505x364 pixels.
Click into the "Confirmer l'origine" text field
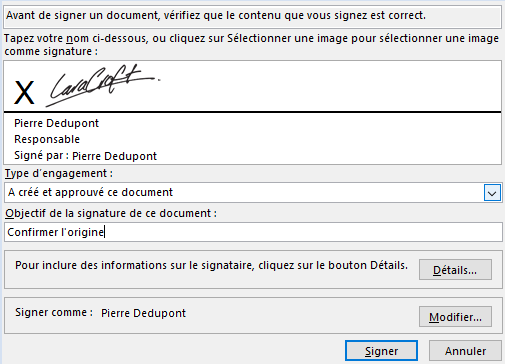[253, 232]
